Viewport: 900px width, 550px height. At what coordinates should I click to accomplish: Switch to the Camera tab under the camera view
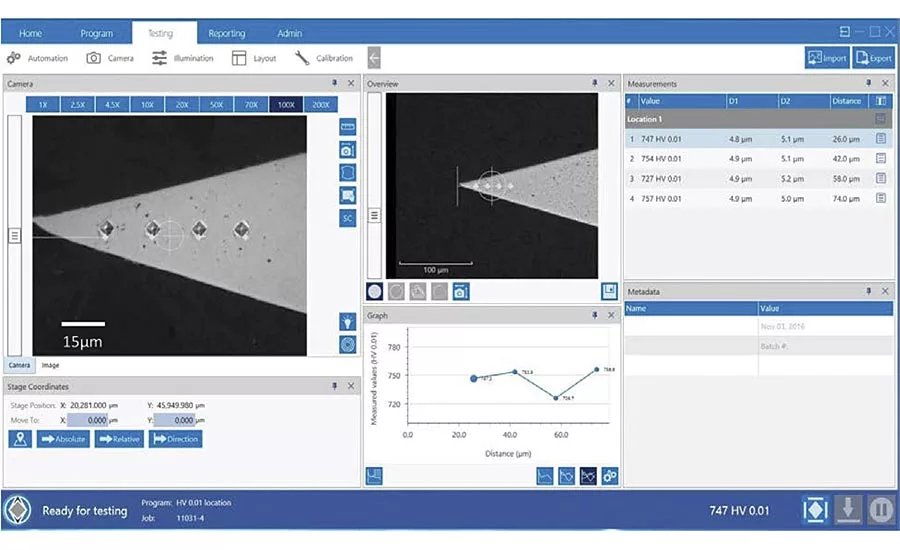(x=20, y=365)
